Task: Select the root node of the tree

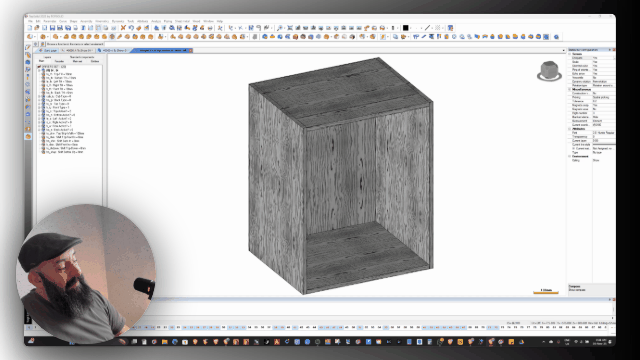Action: tap(53, 67)
